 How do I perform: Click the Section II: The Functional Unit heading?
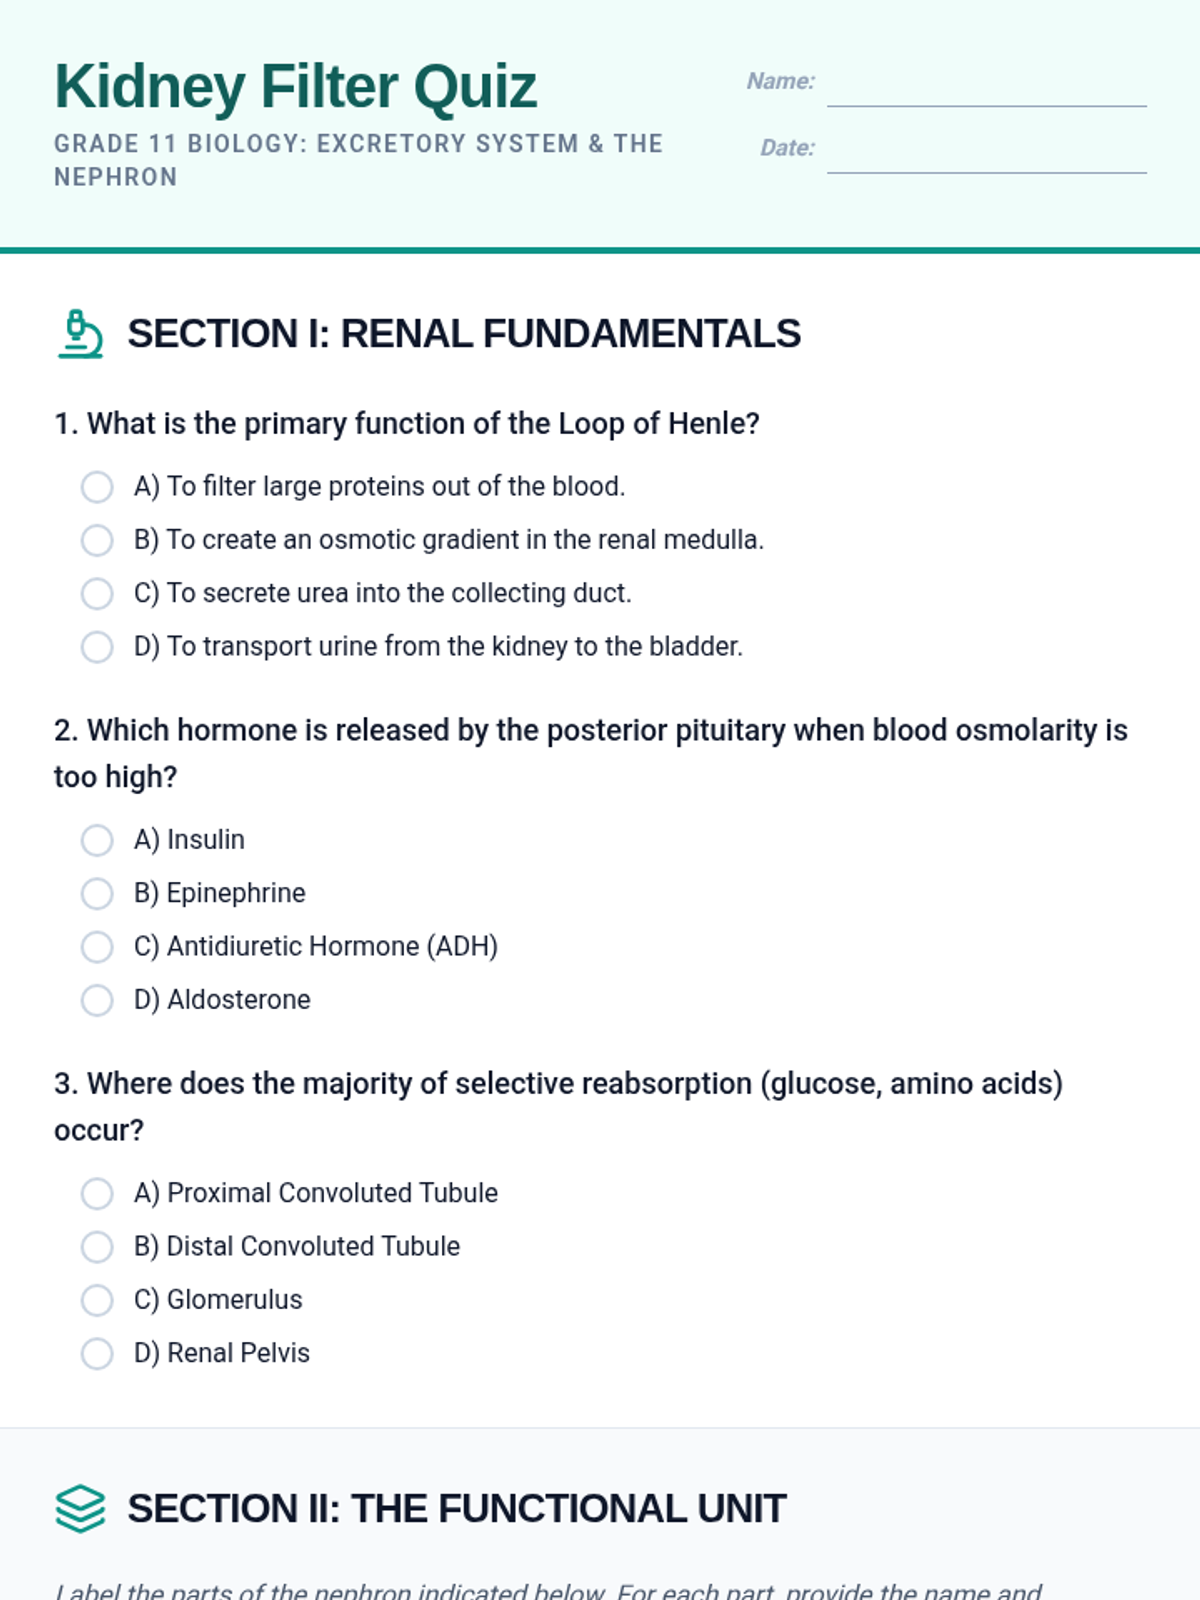click(x=457, y=1508)
